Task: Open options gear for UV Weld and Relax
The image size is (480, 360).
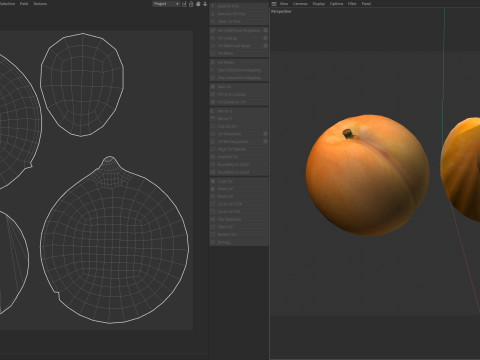Action: coord(266,46)
